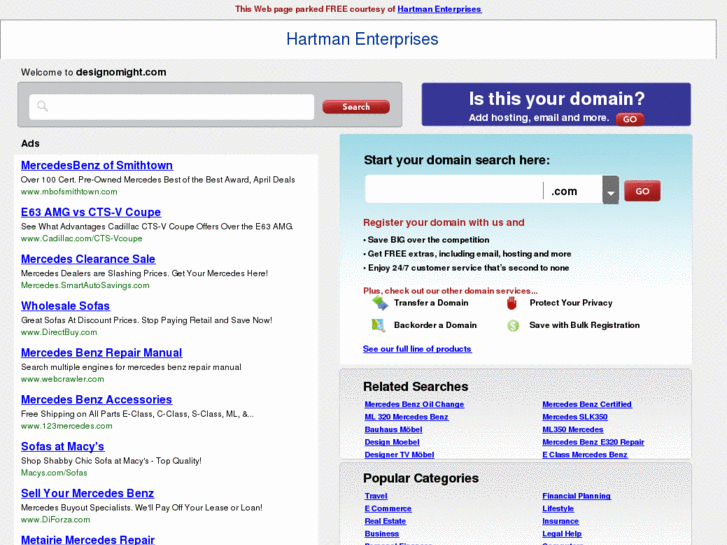
Task: Open Mercedes Benz Oil Change related search
Action: click(x=414, y=404)
